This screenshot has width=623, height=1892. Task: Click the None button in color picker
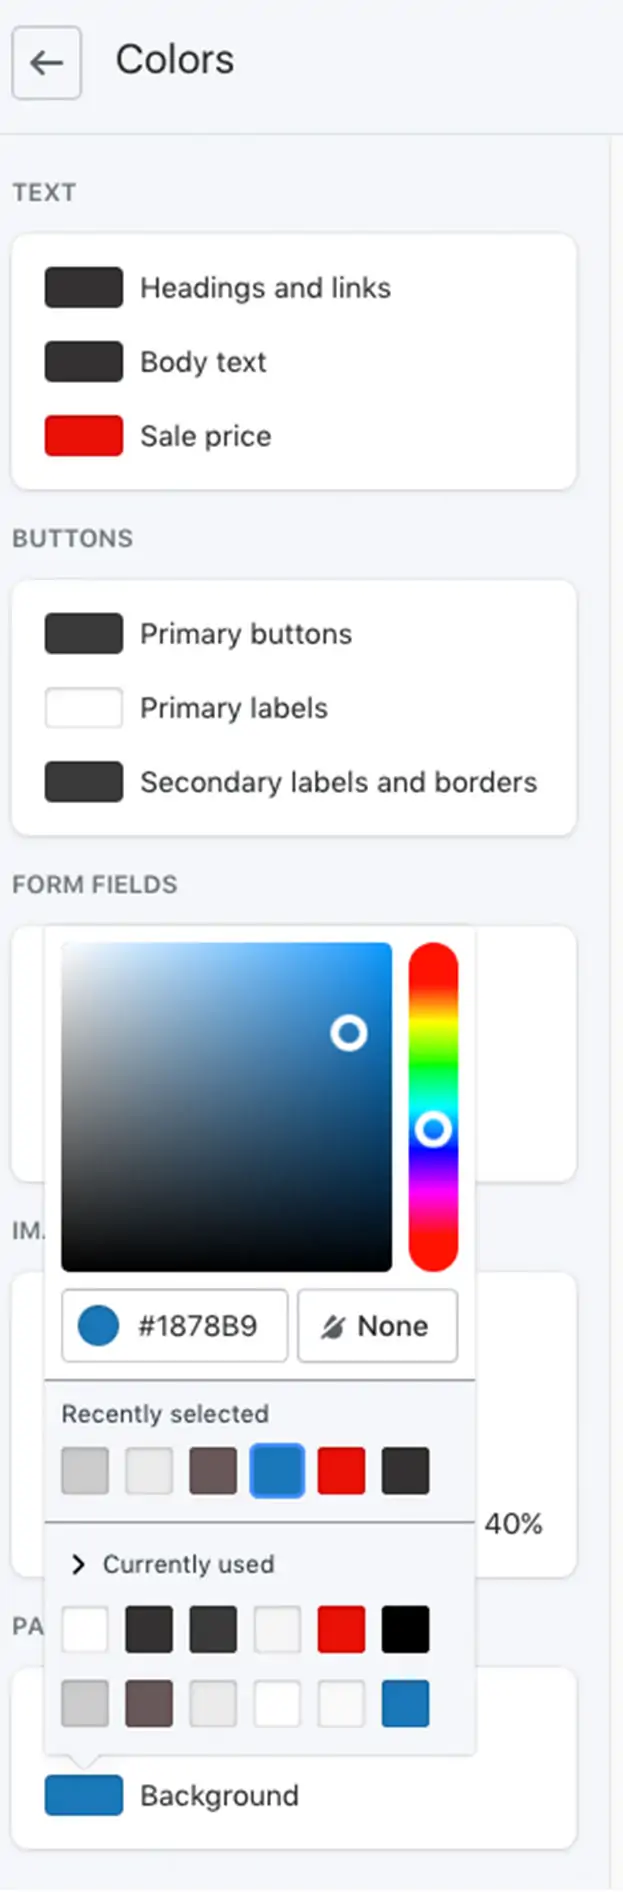pyautogui.click(x=377, y=1326)
